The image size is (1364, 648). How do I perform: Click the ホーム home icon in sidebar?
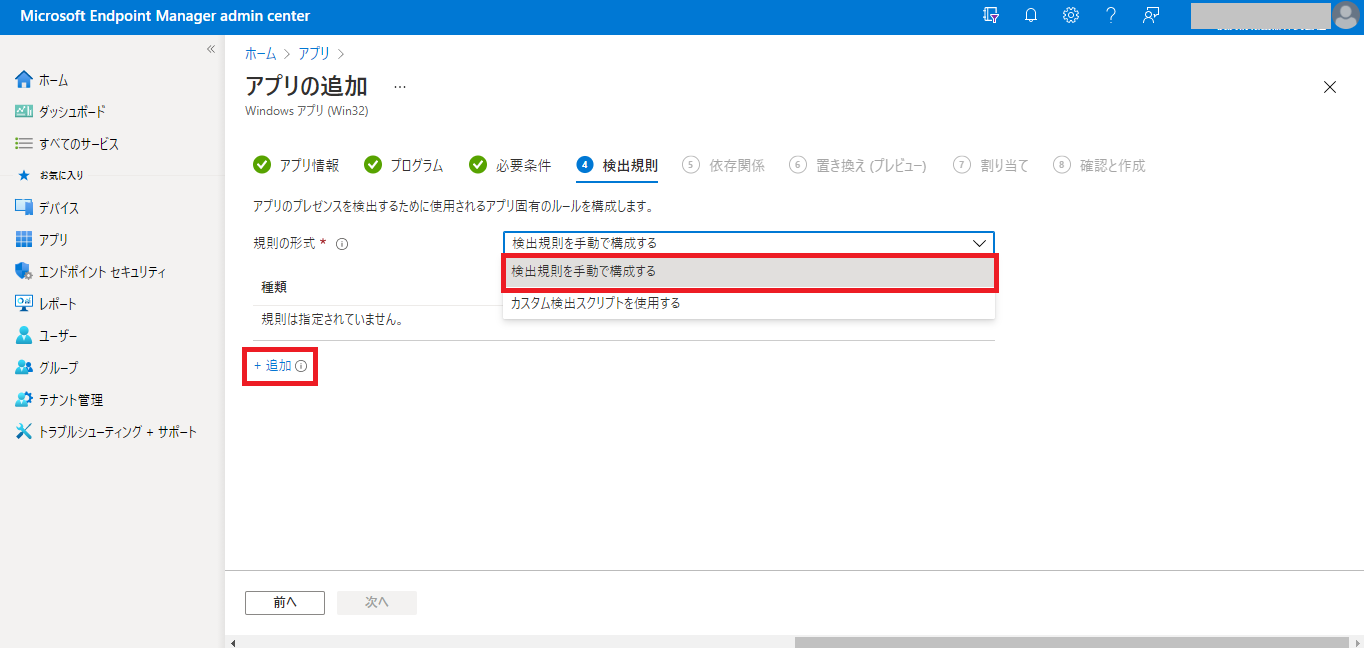click(x=24, y=80)
